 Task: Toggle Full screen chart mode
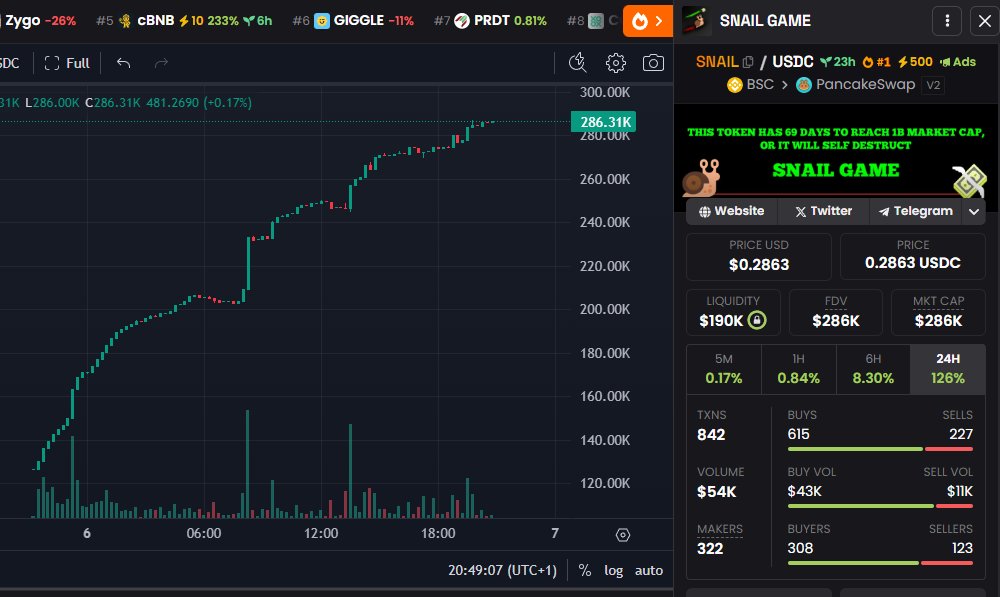tap(67, 63)
